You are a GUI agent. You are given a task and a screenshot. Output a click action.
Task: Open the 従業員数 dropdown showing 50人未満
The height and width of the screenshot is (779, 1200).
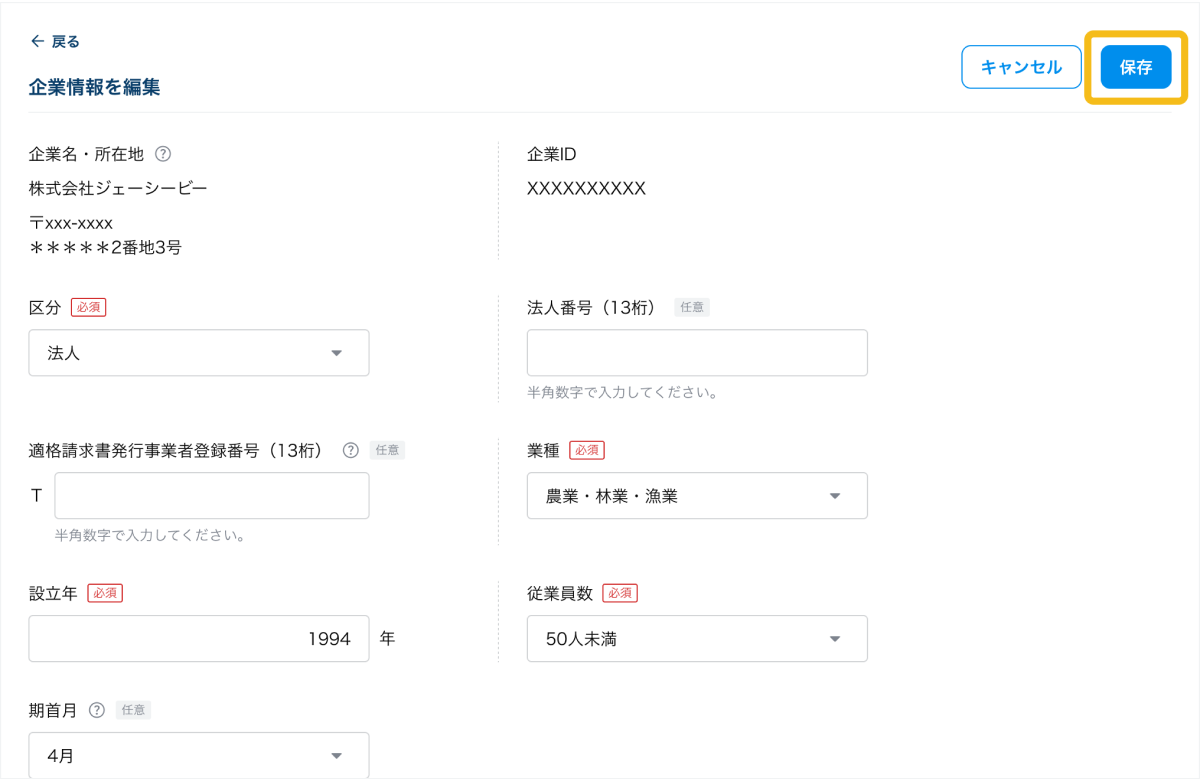[697, 639]
